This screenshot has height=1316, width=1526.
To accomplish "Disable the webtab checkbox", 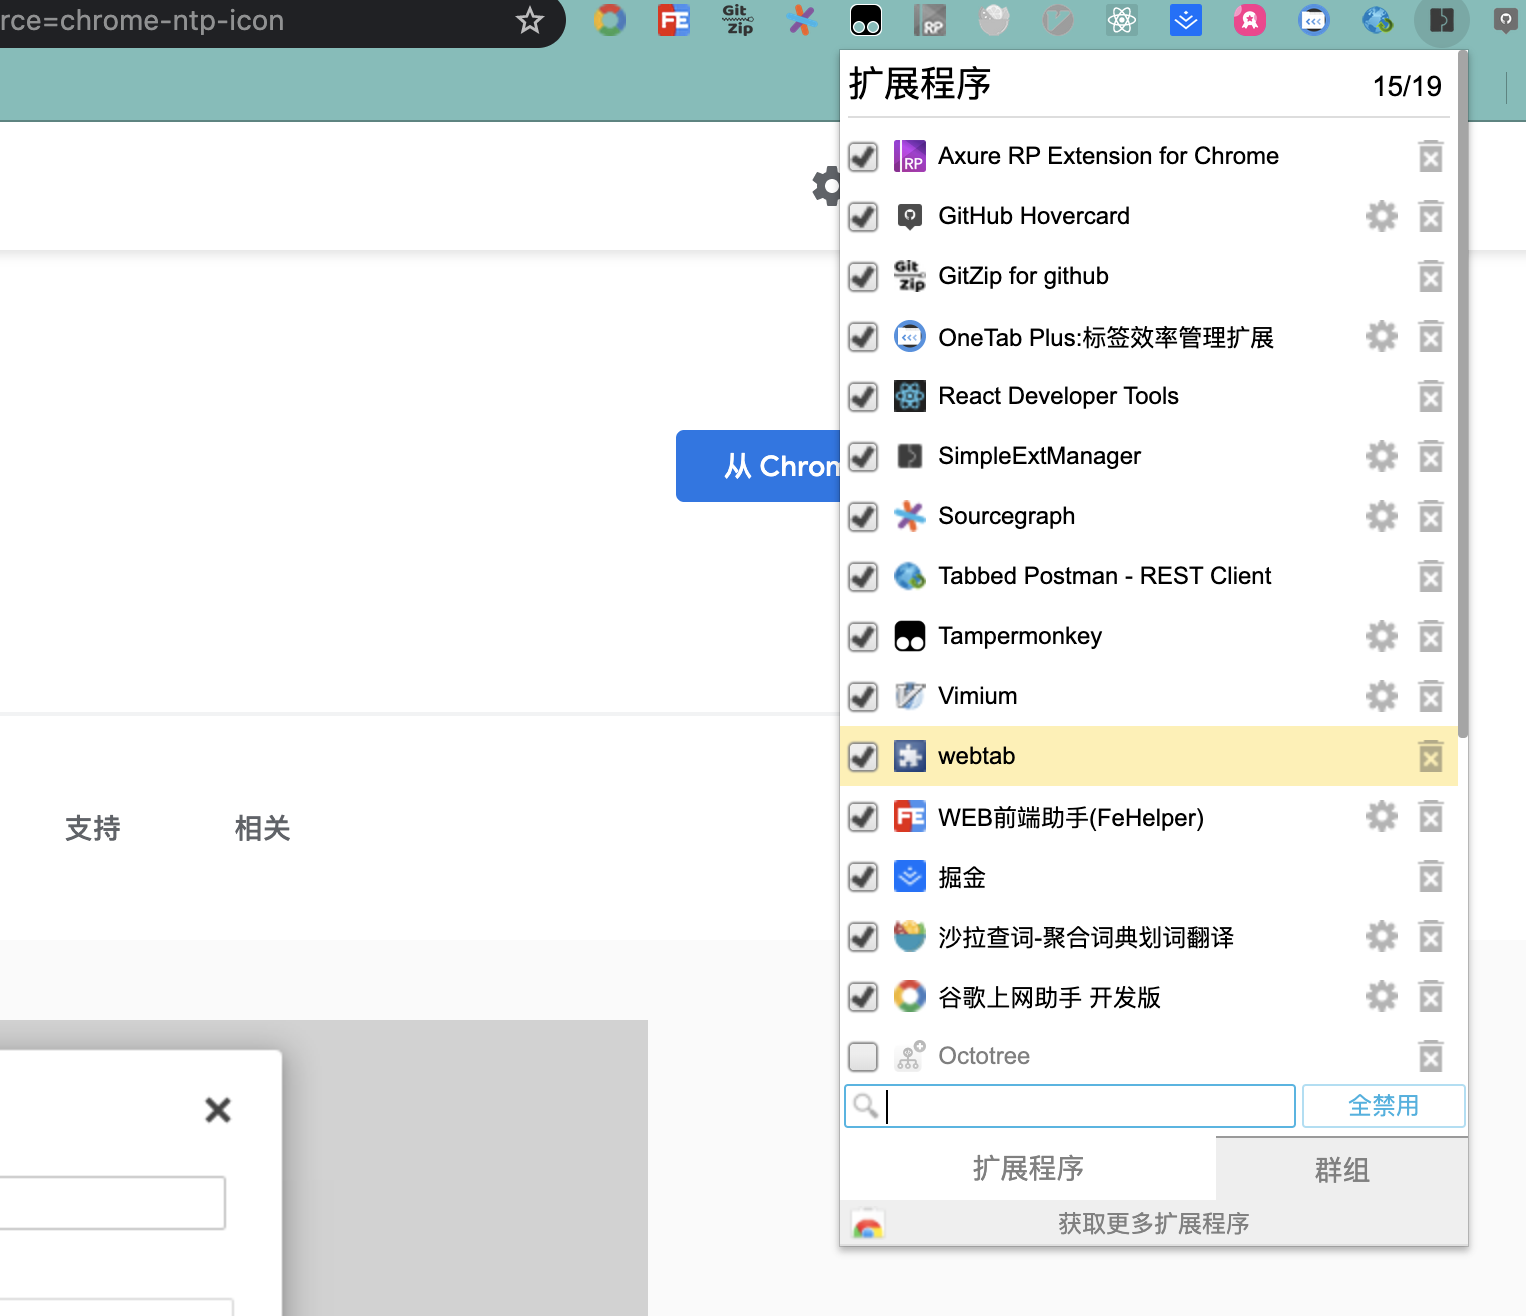I will coord(863,756).
